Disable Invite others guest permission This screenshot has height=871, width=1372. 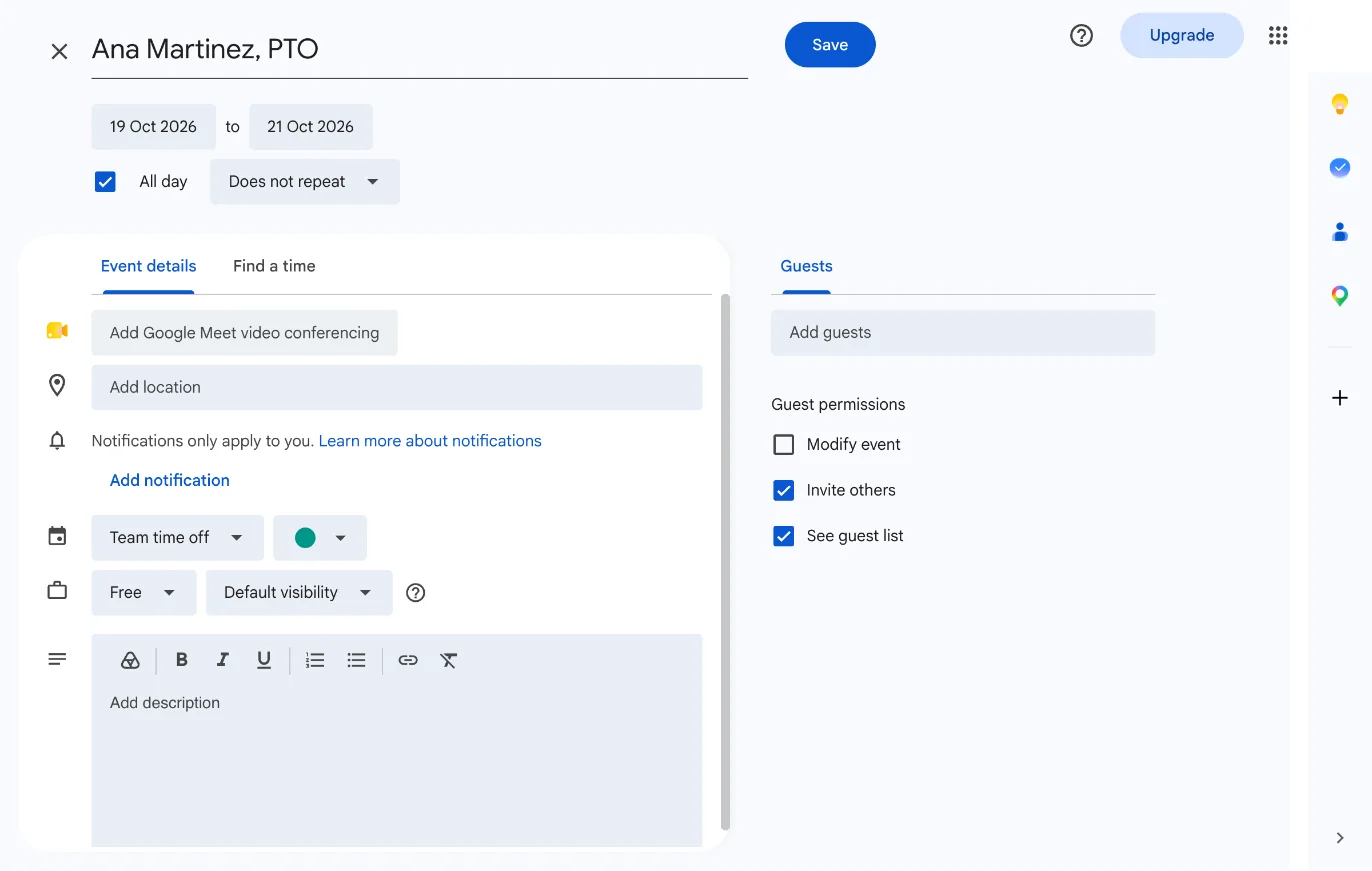[x=784, y=490]
